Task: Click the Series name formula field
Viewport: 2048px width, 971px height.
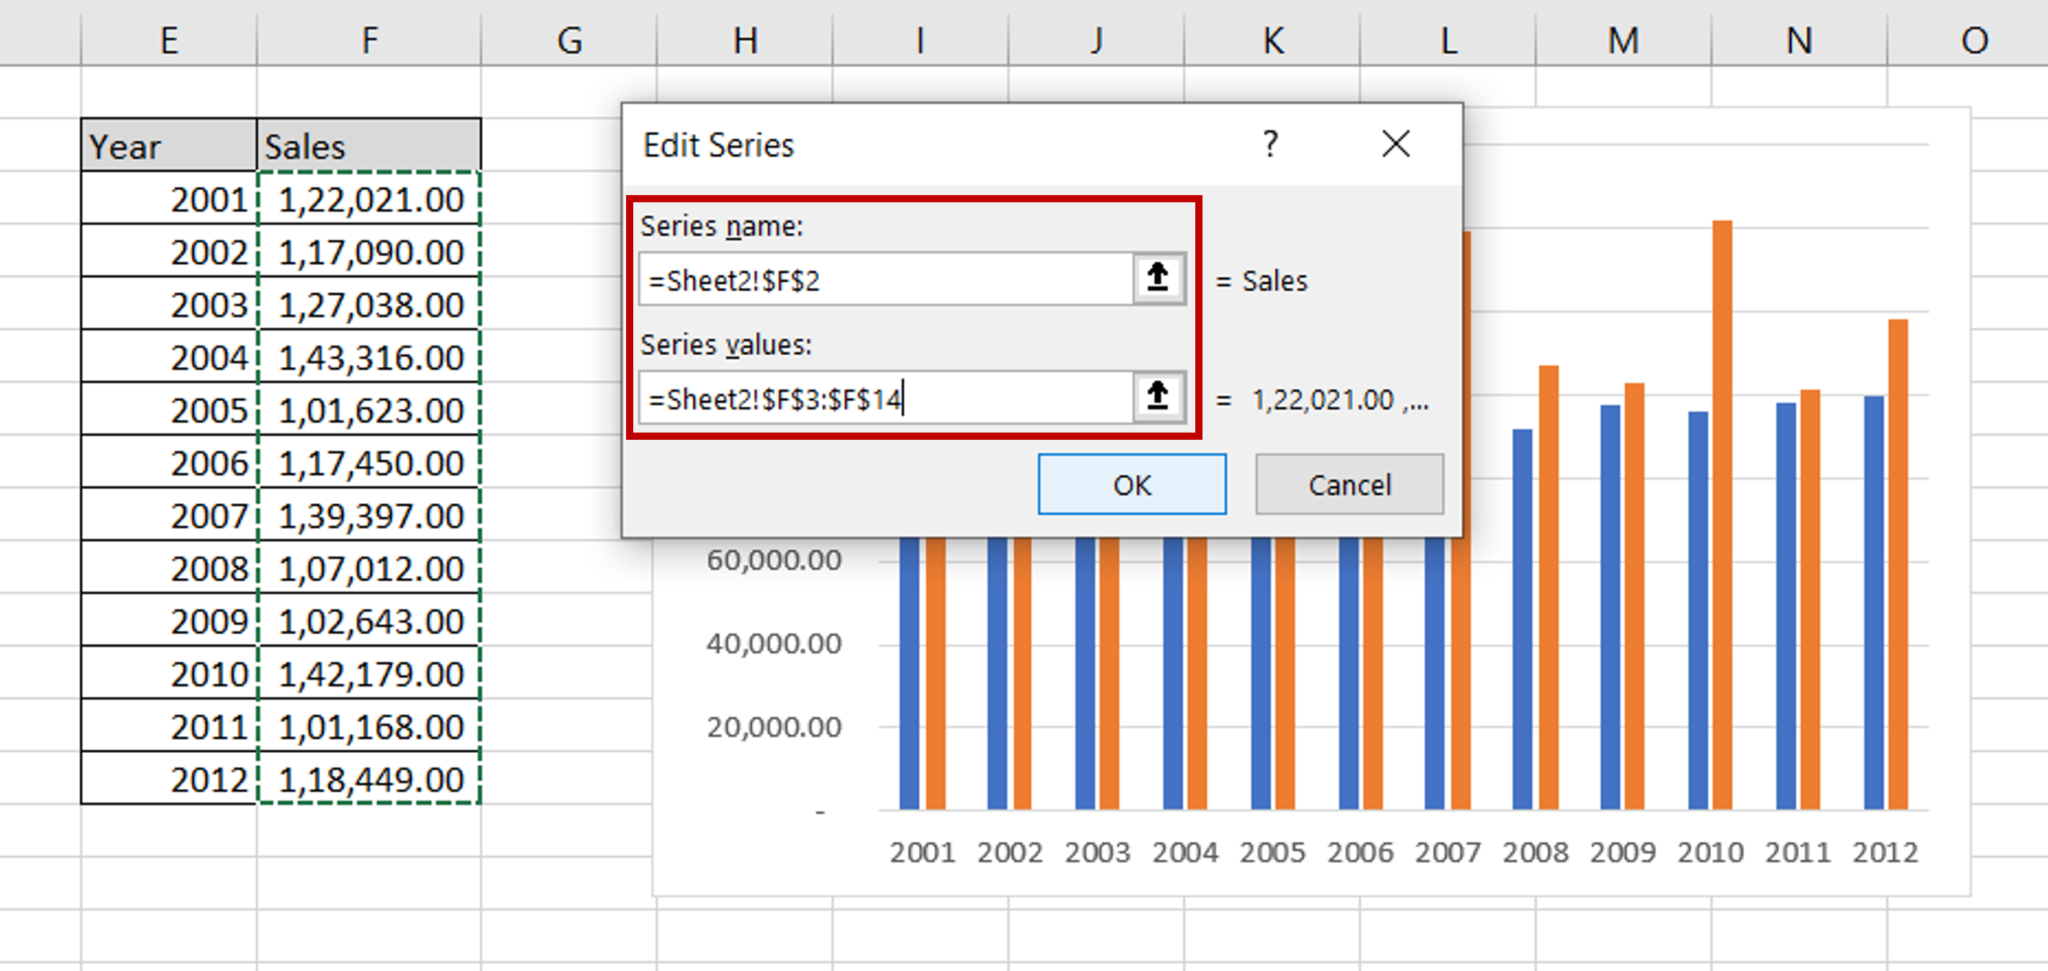Action: pyautogui.click(x=880, y=279)
